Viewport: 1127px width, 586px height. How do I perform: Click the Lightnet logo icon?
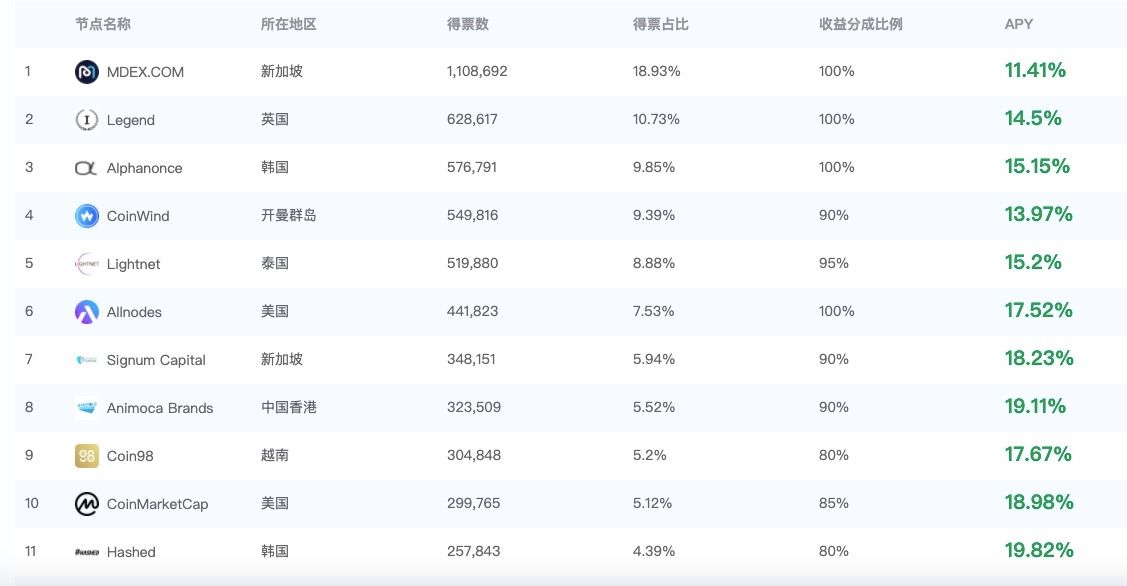click(87, 264)
